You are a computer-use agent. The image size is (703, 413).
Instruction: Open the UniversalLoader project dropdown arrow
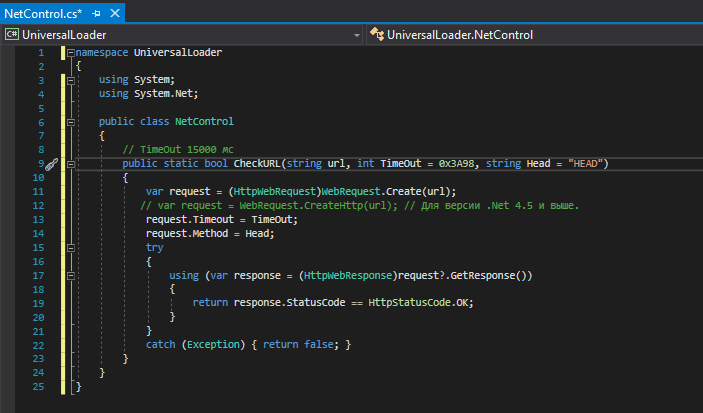coord(356,34)
